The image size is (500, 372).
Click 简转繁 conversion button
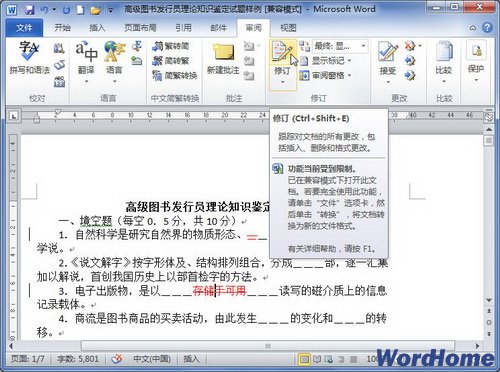171,61
